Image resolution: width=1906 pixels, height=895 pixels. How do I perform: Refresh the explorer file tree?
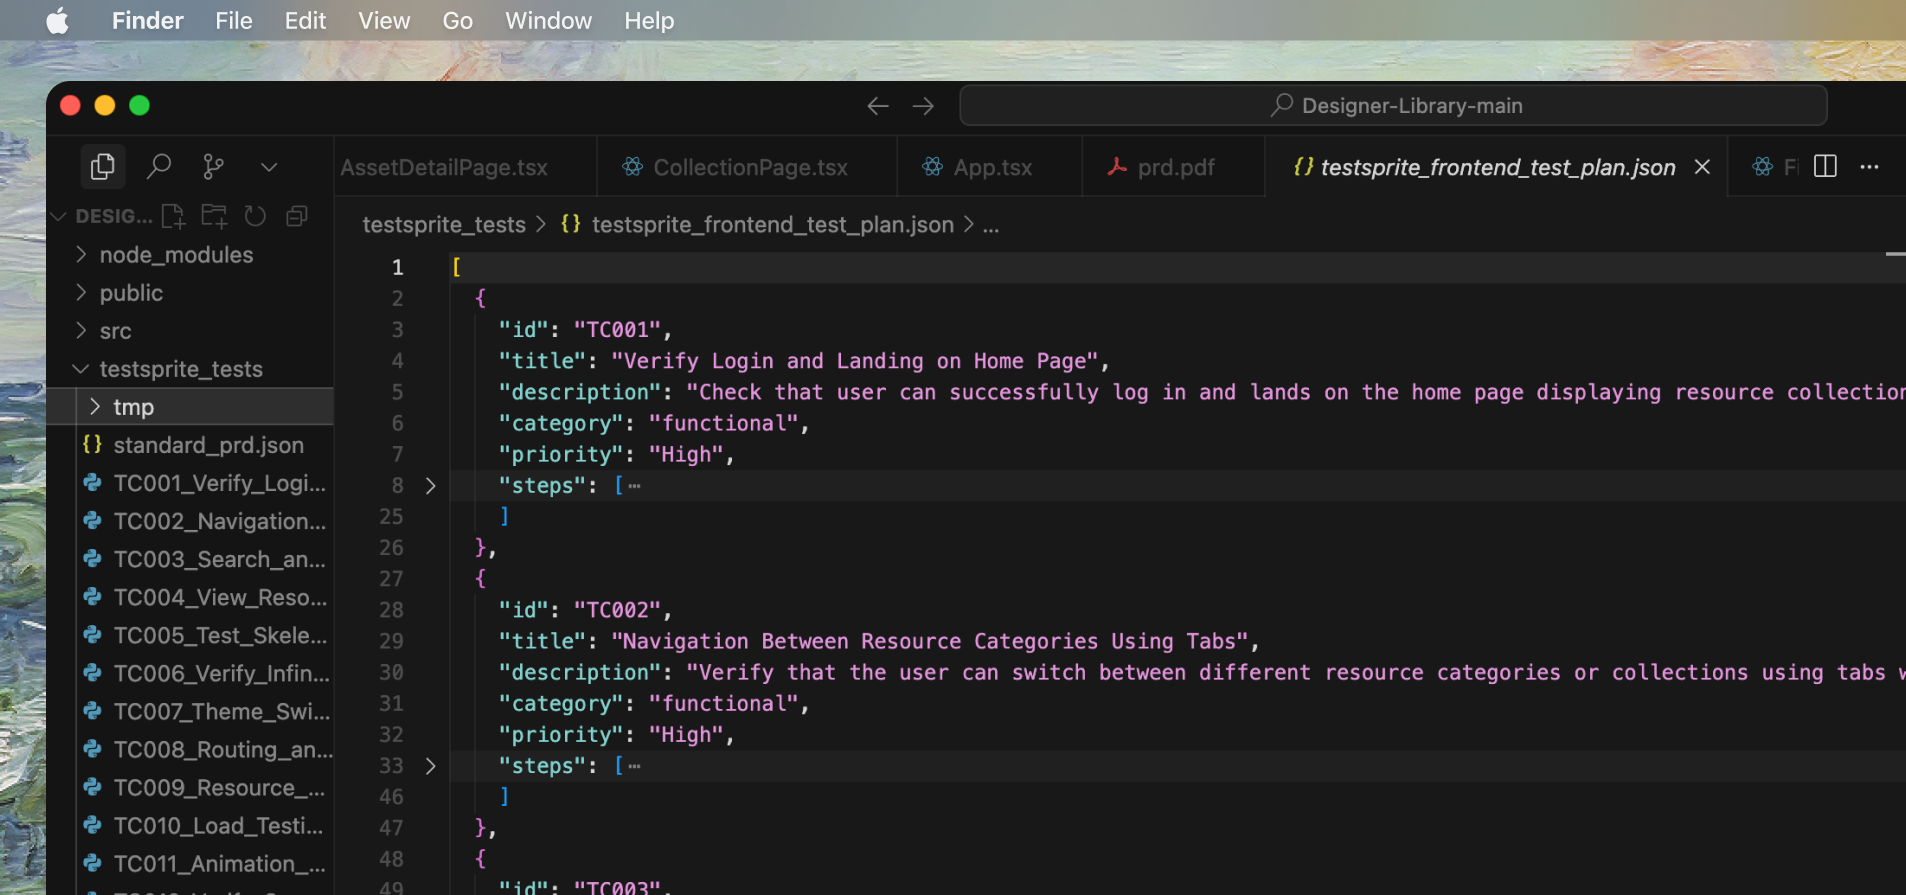tap(255, 216)
